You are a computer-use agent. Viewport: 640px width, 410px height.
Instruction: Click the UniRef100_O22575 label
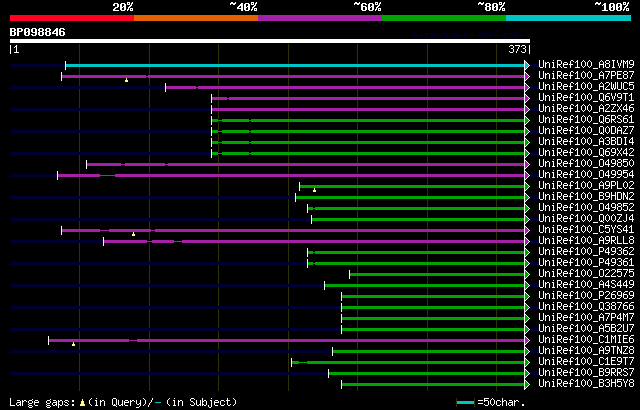click(586, 274)
